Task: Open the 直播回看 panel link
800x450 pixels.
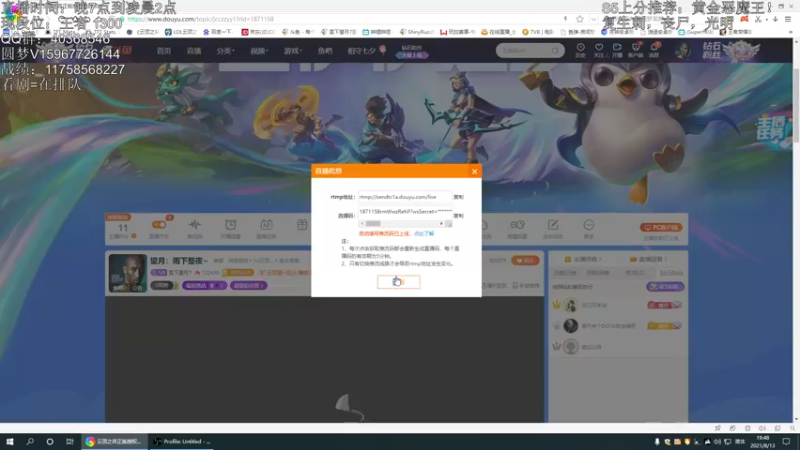Action: [648, 259]
